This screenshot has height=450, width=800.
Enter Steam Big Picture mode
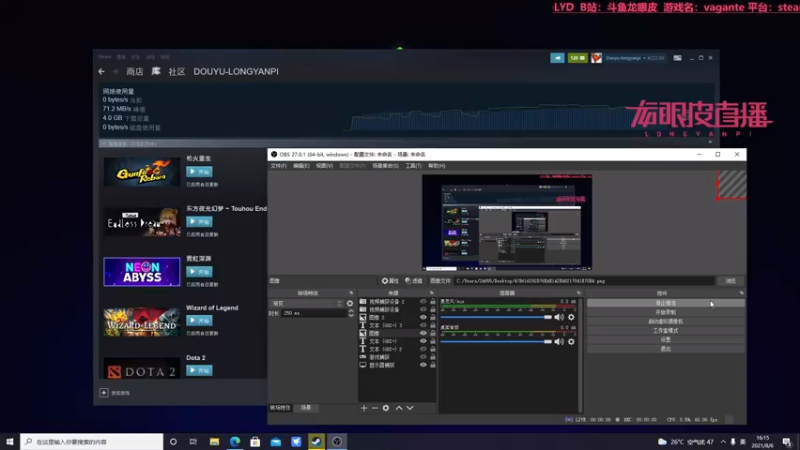click(677, 58)
